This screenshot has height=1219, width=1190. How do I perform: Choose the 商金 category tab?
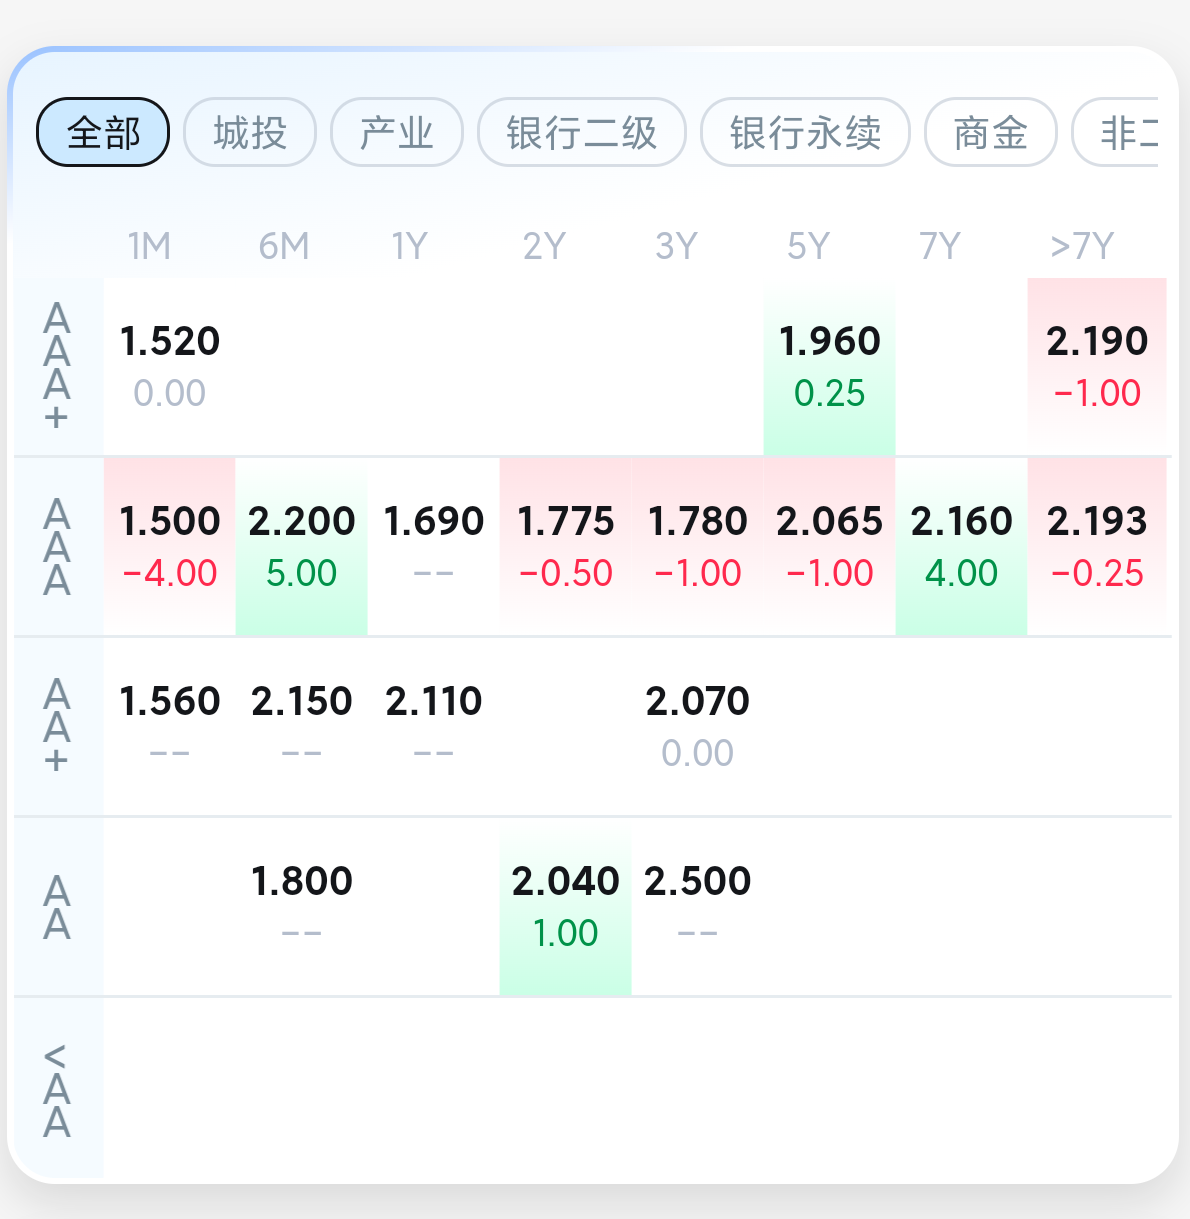990,132
